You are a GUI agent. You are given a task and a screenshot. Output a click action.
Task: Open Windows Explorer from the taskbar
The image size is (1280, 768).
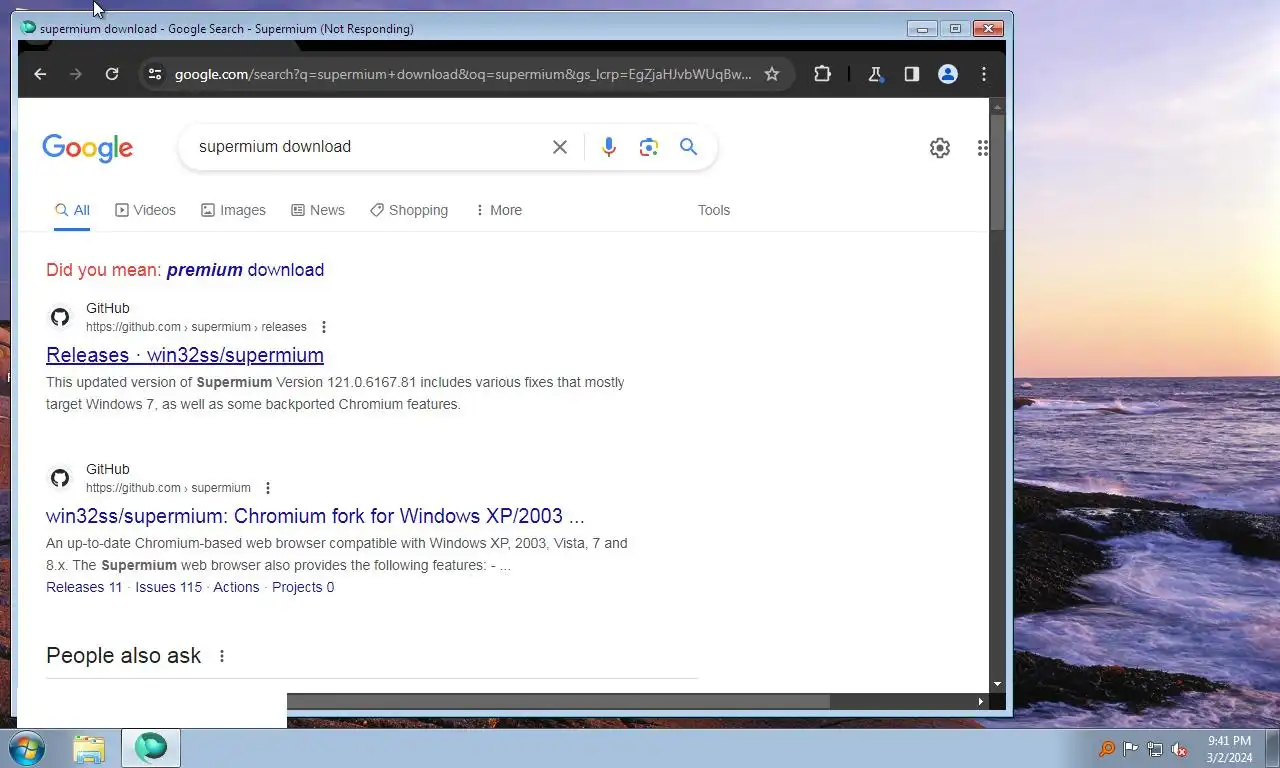[x=89, y=748]
